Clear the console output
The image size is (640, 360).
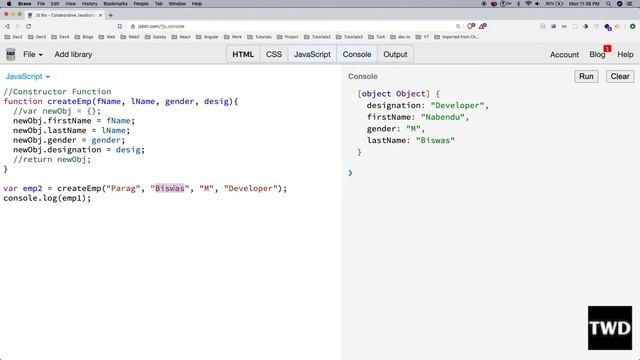(x=620, y=76)
